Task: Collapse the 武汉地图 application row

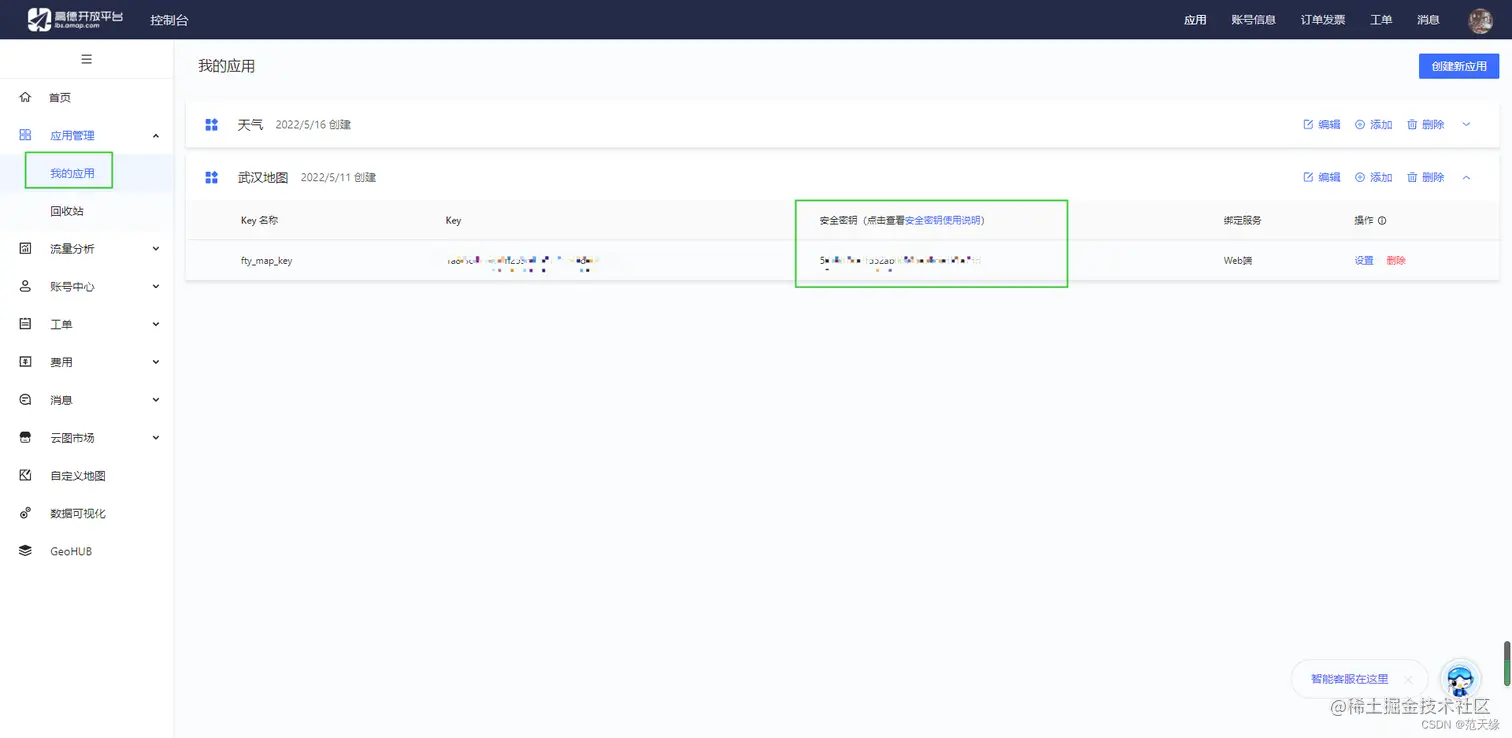Action: tap(1467, 177)
